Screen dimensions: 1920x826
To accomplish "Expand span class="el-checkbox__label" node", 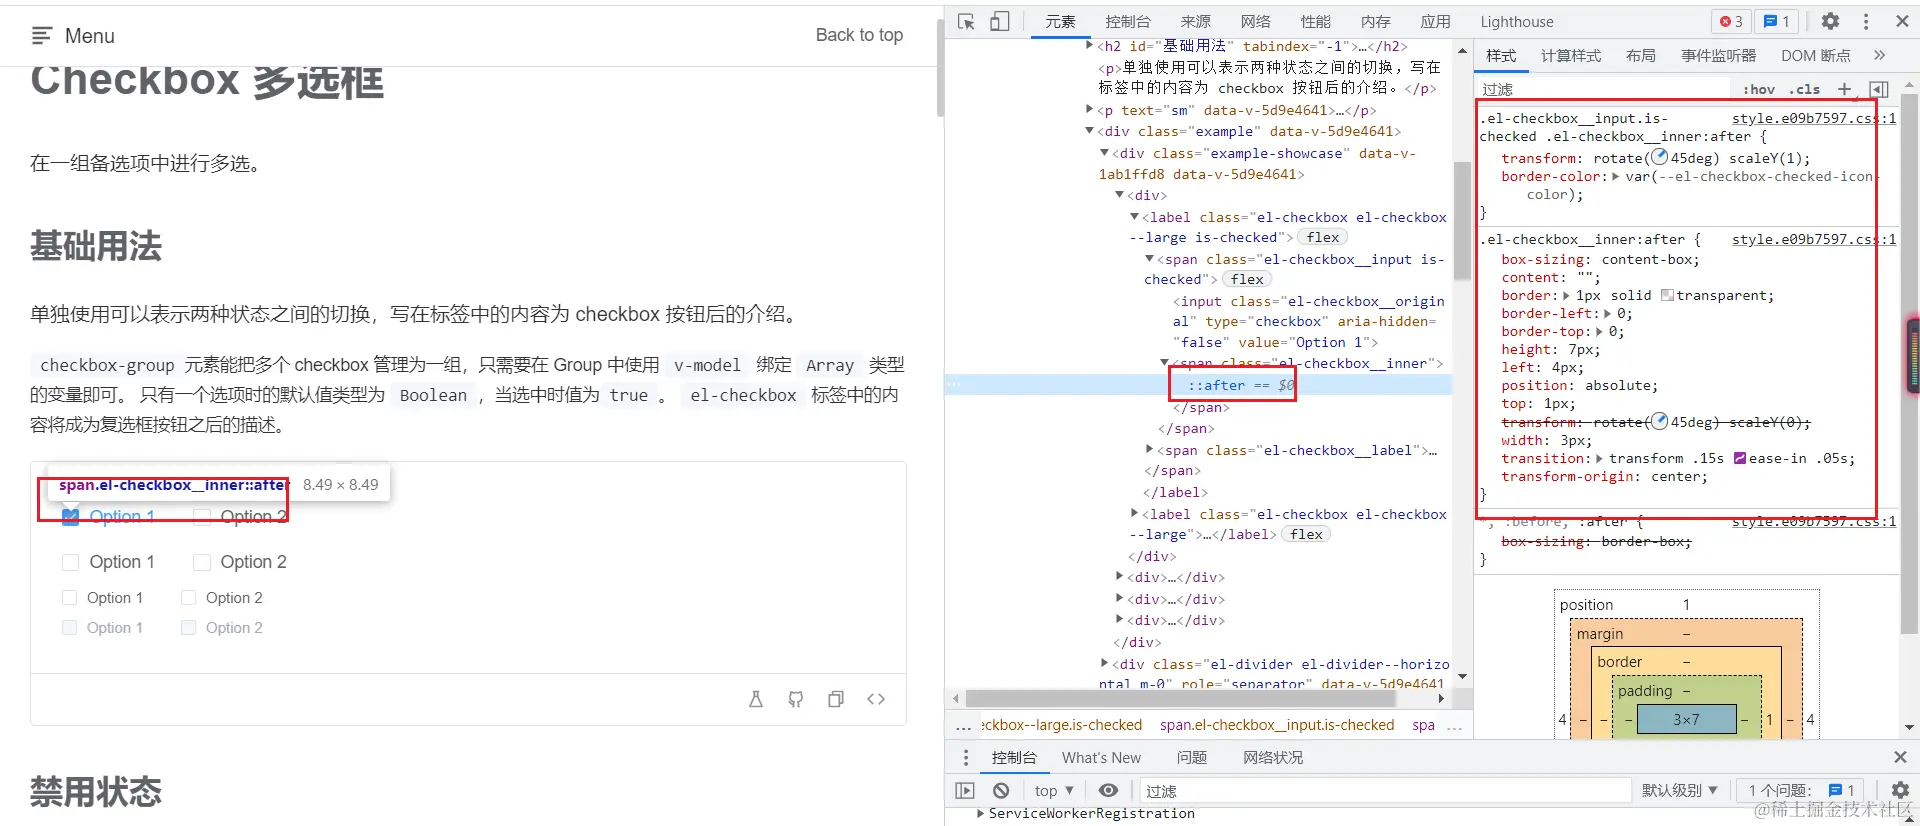I will [x=1150, y=450].
